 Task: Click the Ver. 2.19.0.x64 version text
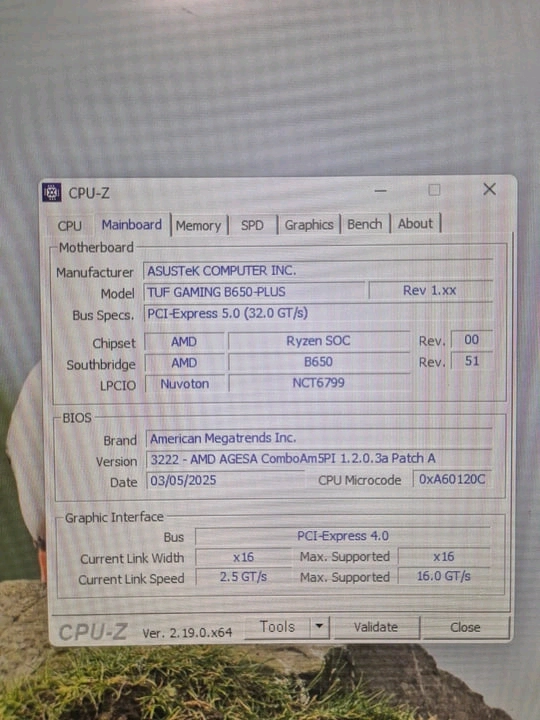pos(187,633)
